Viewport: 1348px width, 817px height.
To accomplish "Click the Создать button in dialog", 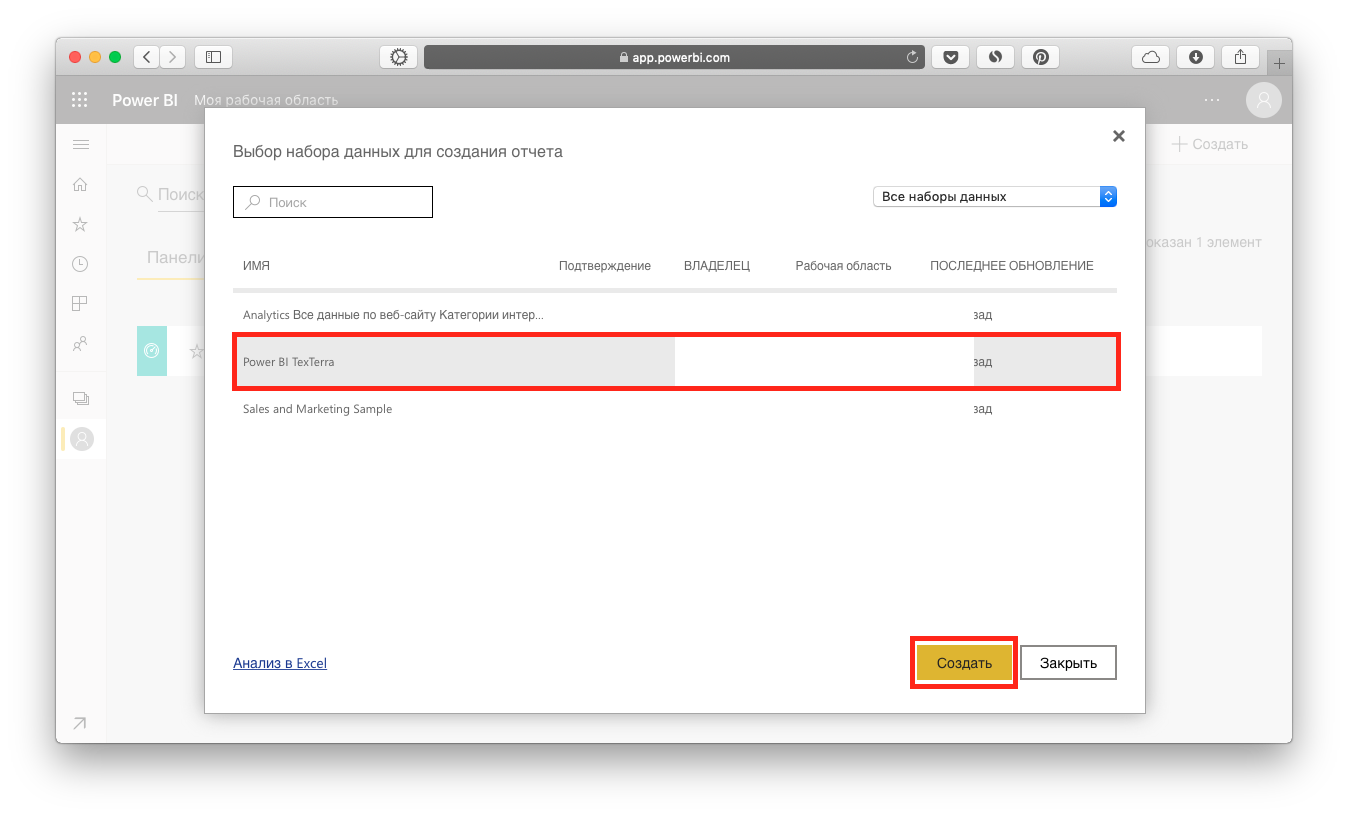I will (x=964, y=663).
